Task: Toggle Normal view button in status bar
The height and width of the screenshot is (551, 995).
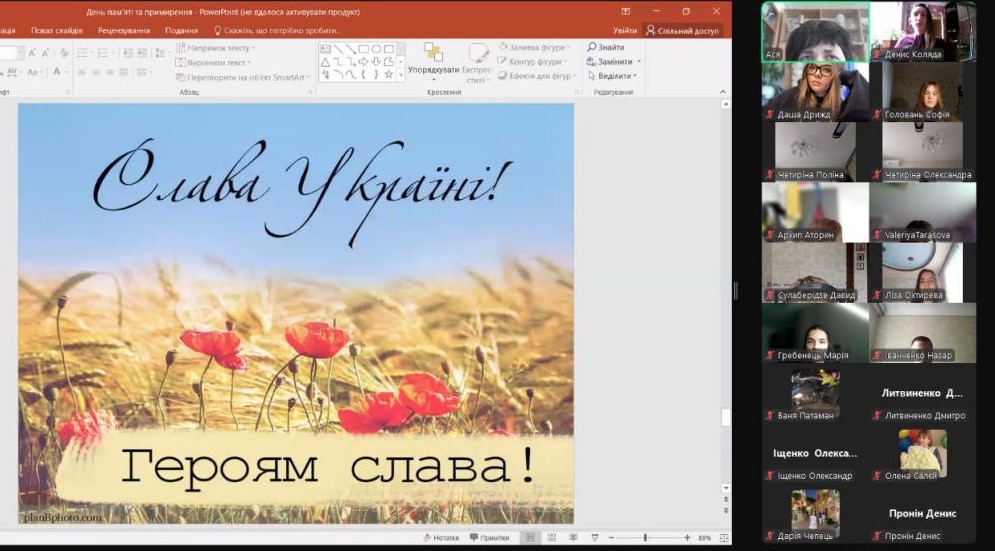Action: [529, 538]
